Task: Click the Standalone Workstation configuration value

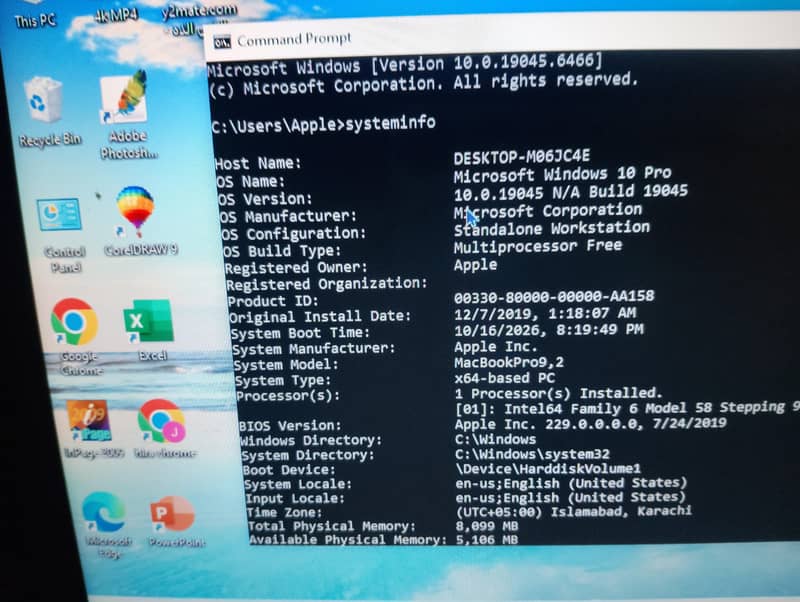Action: pyautogui.click(x=552, y=229)
